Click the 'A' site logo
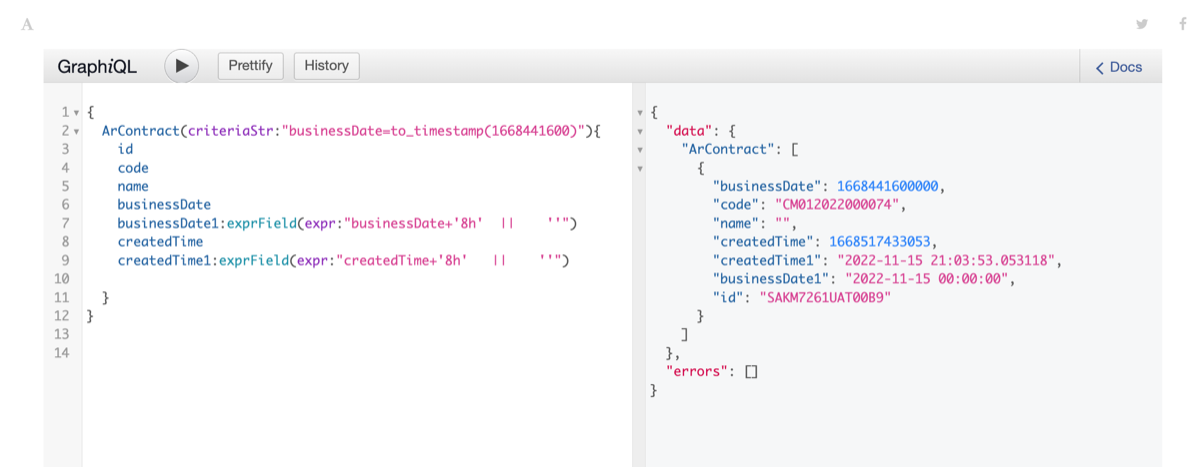Screen dimensions: 1188x467 click(27, 24)
